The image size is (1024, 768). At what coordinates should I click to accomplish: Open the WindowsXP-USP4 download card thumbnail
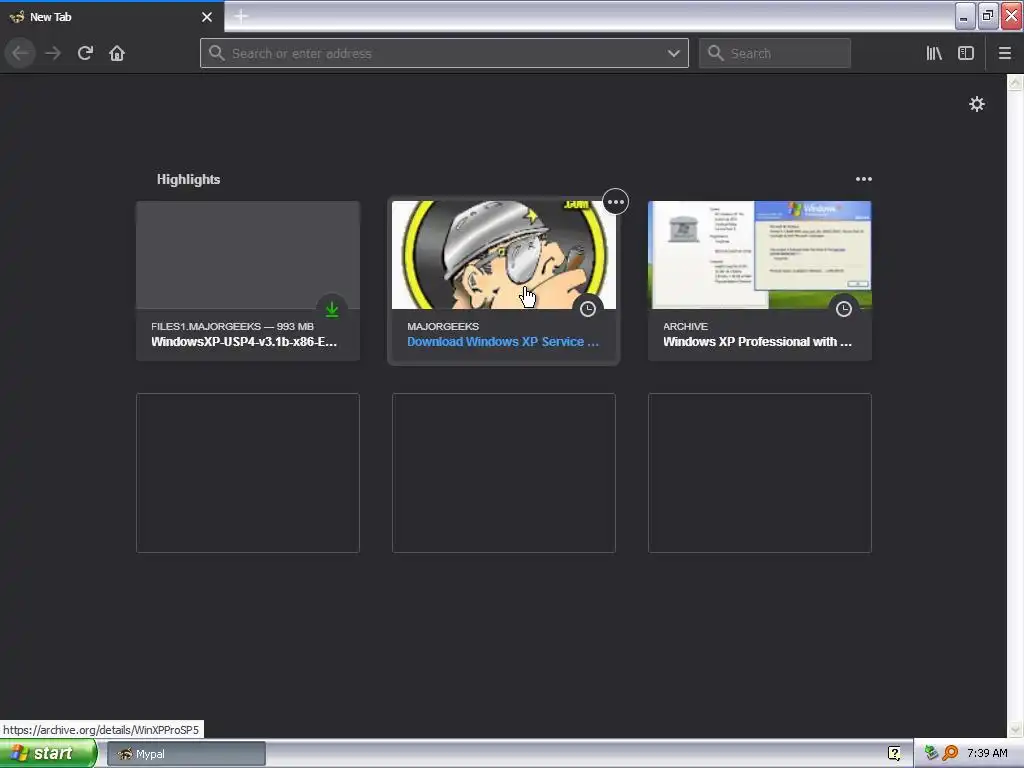pos(248,255)
